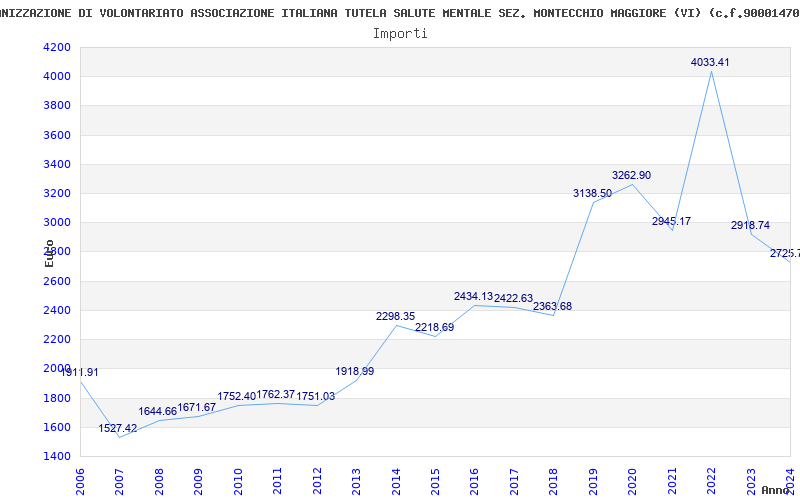Viewport: 800px width, 500px height.
Task: Click the 2363.68 data label
Action: click(553, 307)
